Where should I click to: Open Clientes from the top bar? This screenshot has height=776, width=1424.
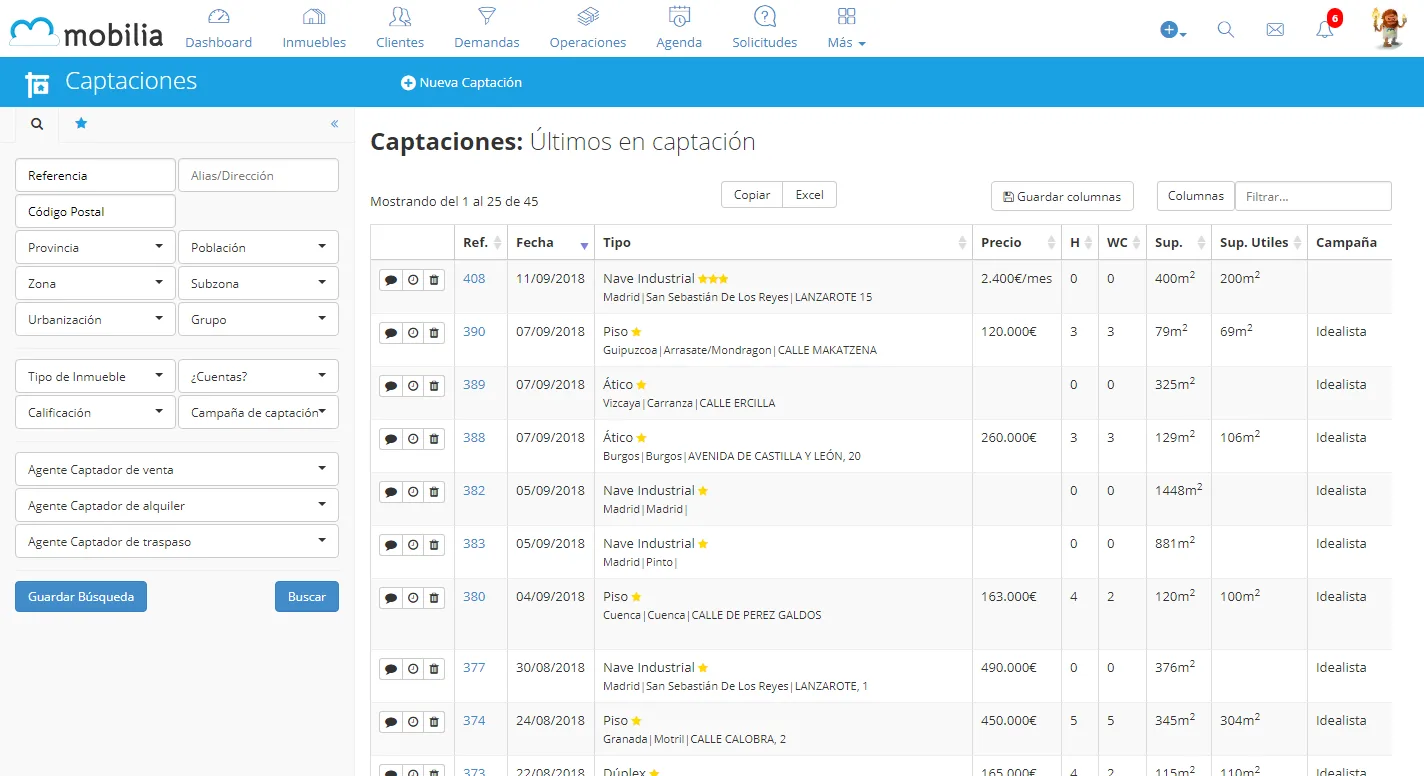tap(400, 28)
